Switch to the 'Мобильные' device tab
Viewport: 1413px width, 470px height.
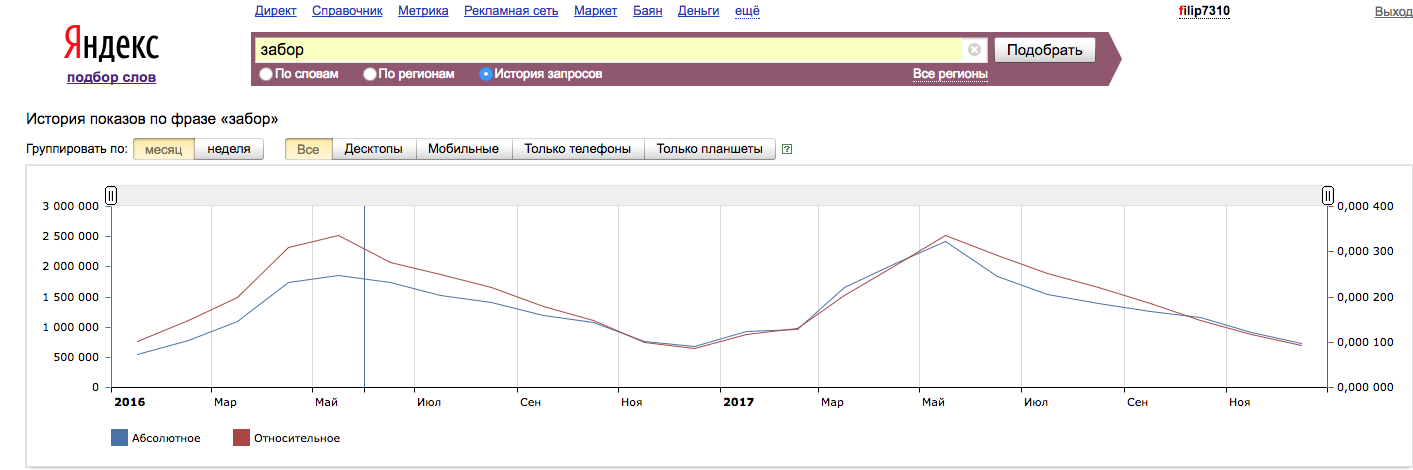point(463,149)
